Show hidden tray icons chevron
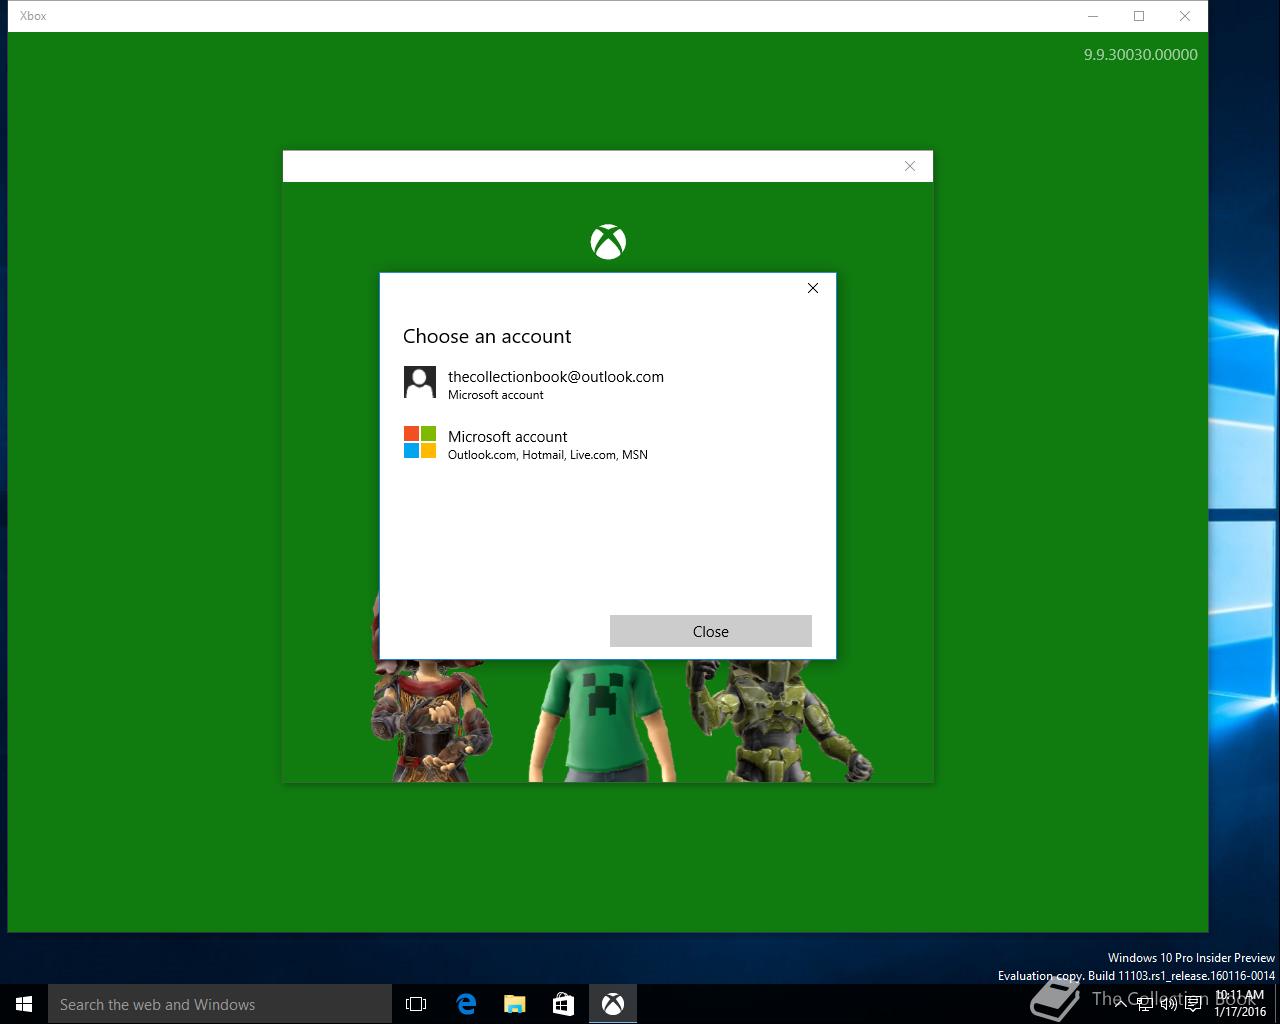 click(1121, 1004)
